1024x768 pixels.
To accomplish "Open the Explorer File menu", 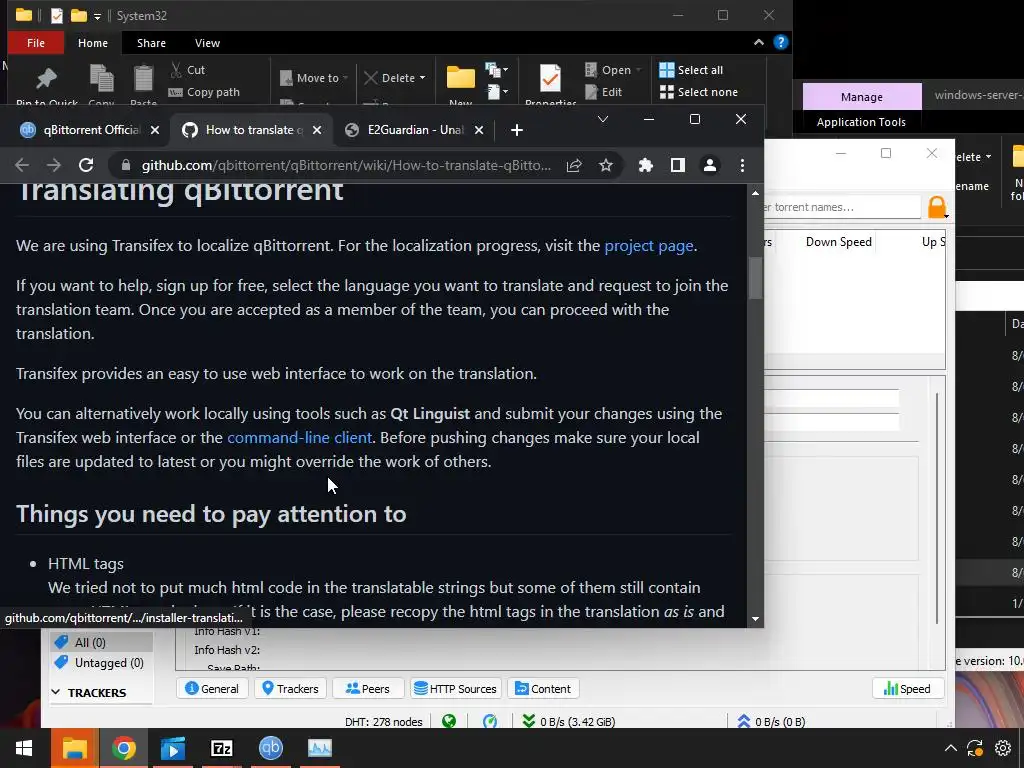I will [36, 43].
